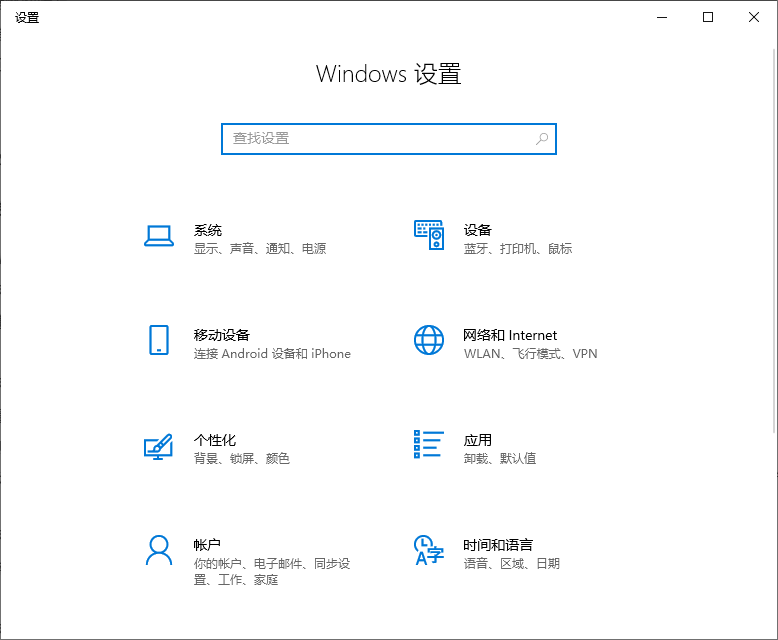The width and height of the screenshot is (778, 640).
Task: Click 连接 Android 设备和 iPhone description
Action: click(272, 354)
